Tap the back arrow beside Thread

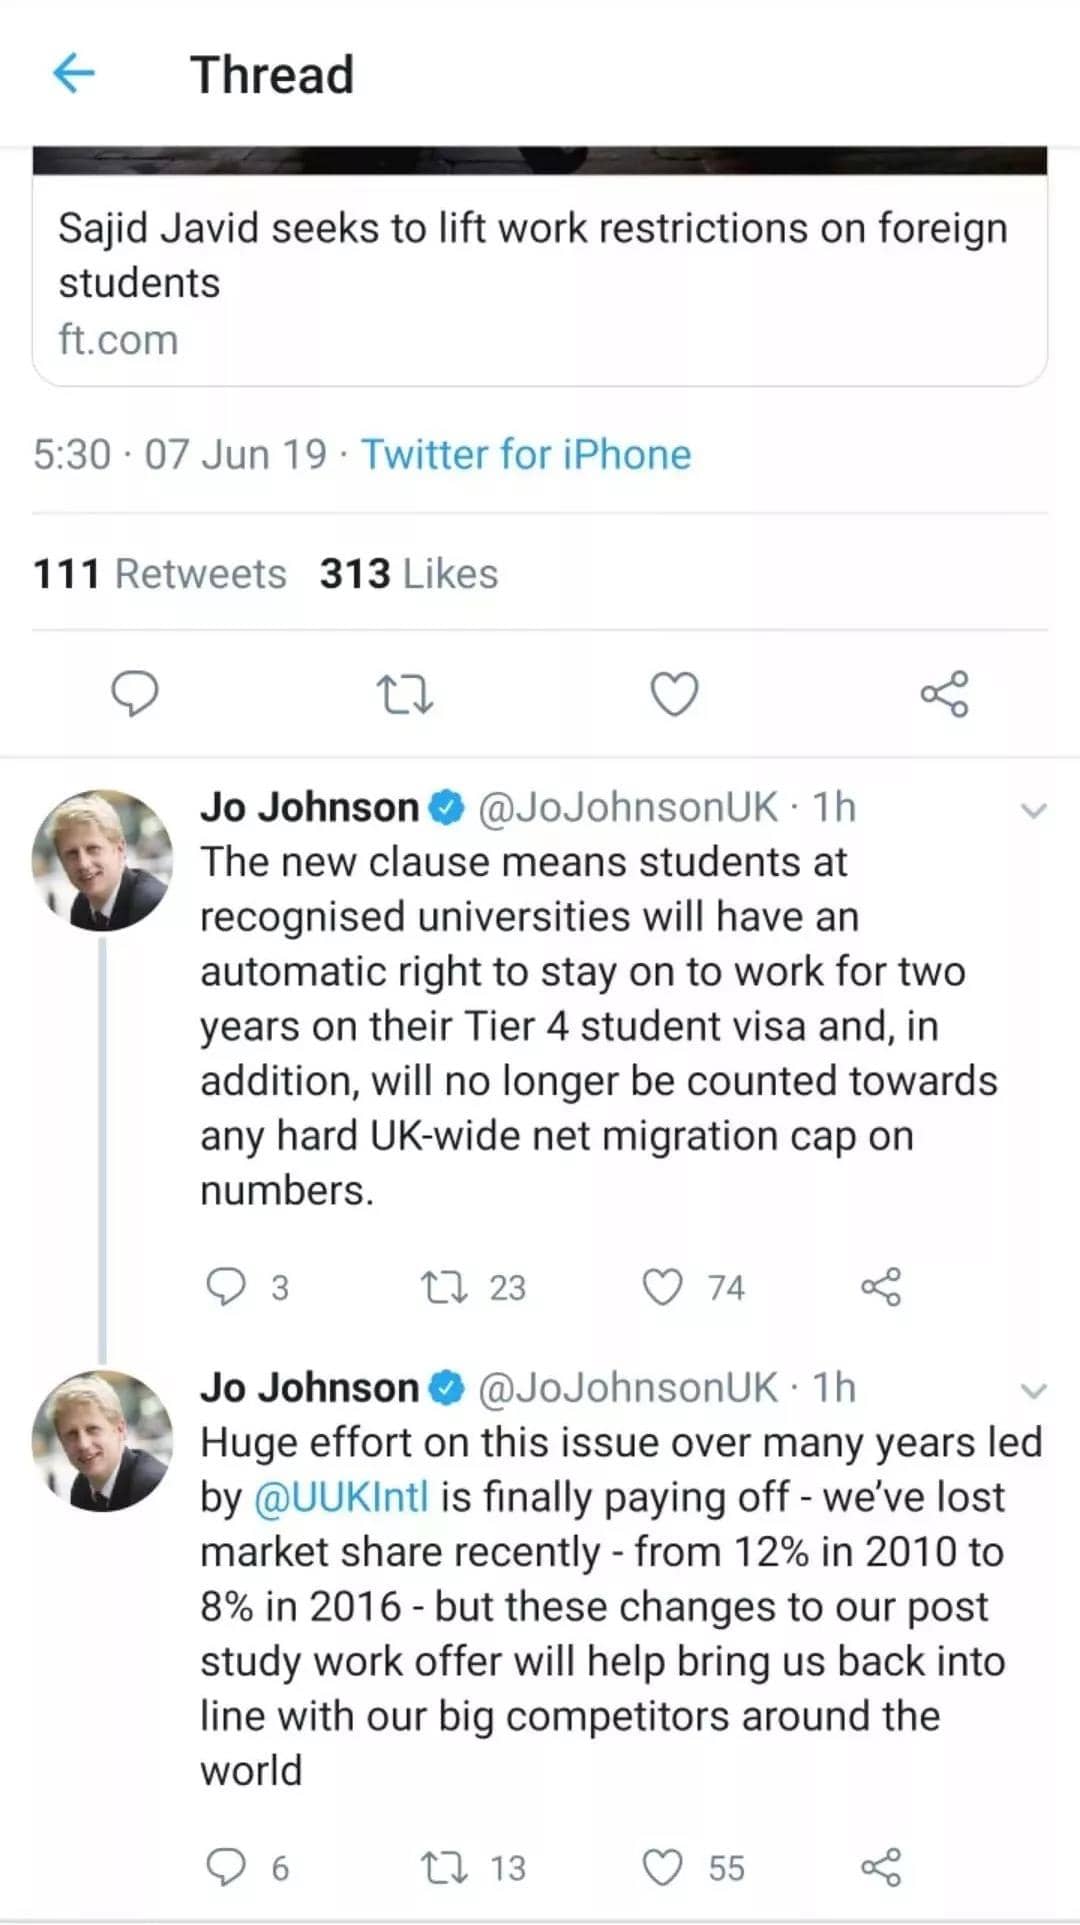(73, 73)
